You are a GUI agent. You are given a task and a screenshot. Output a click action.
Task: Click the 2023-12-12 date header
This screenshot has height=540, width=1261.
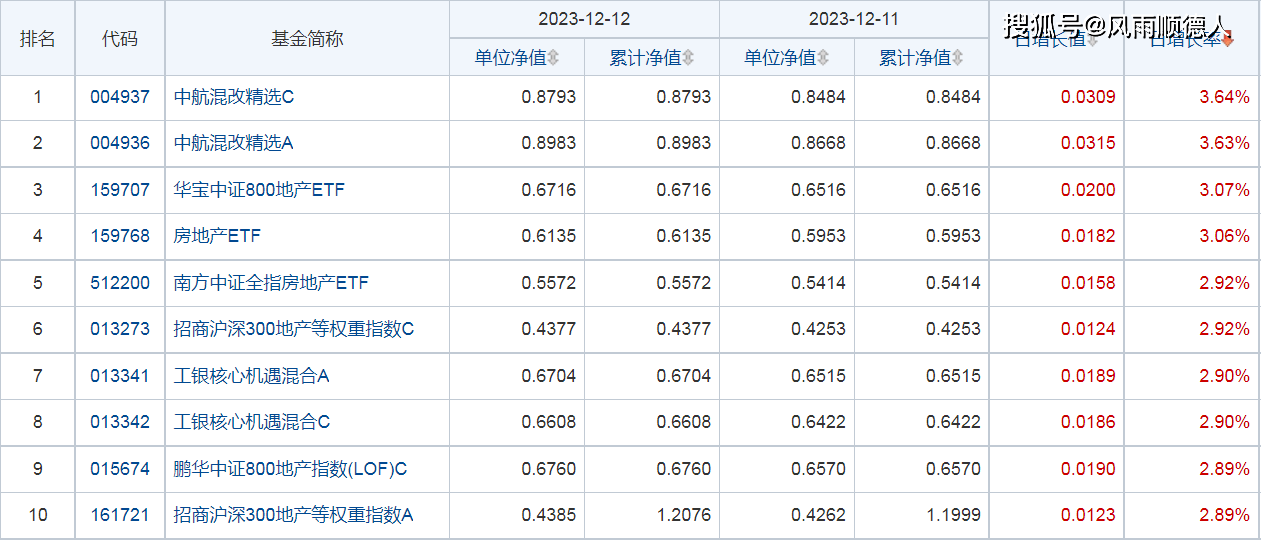(584, 19)
